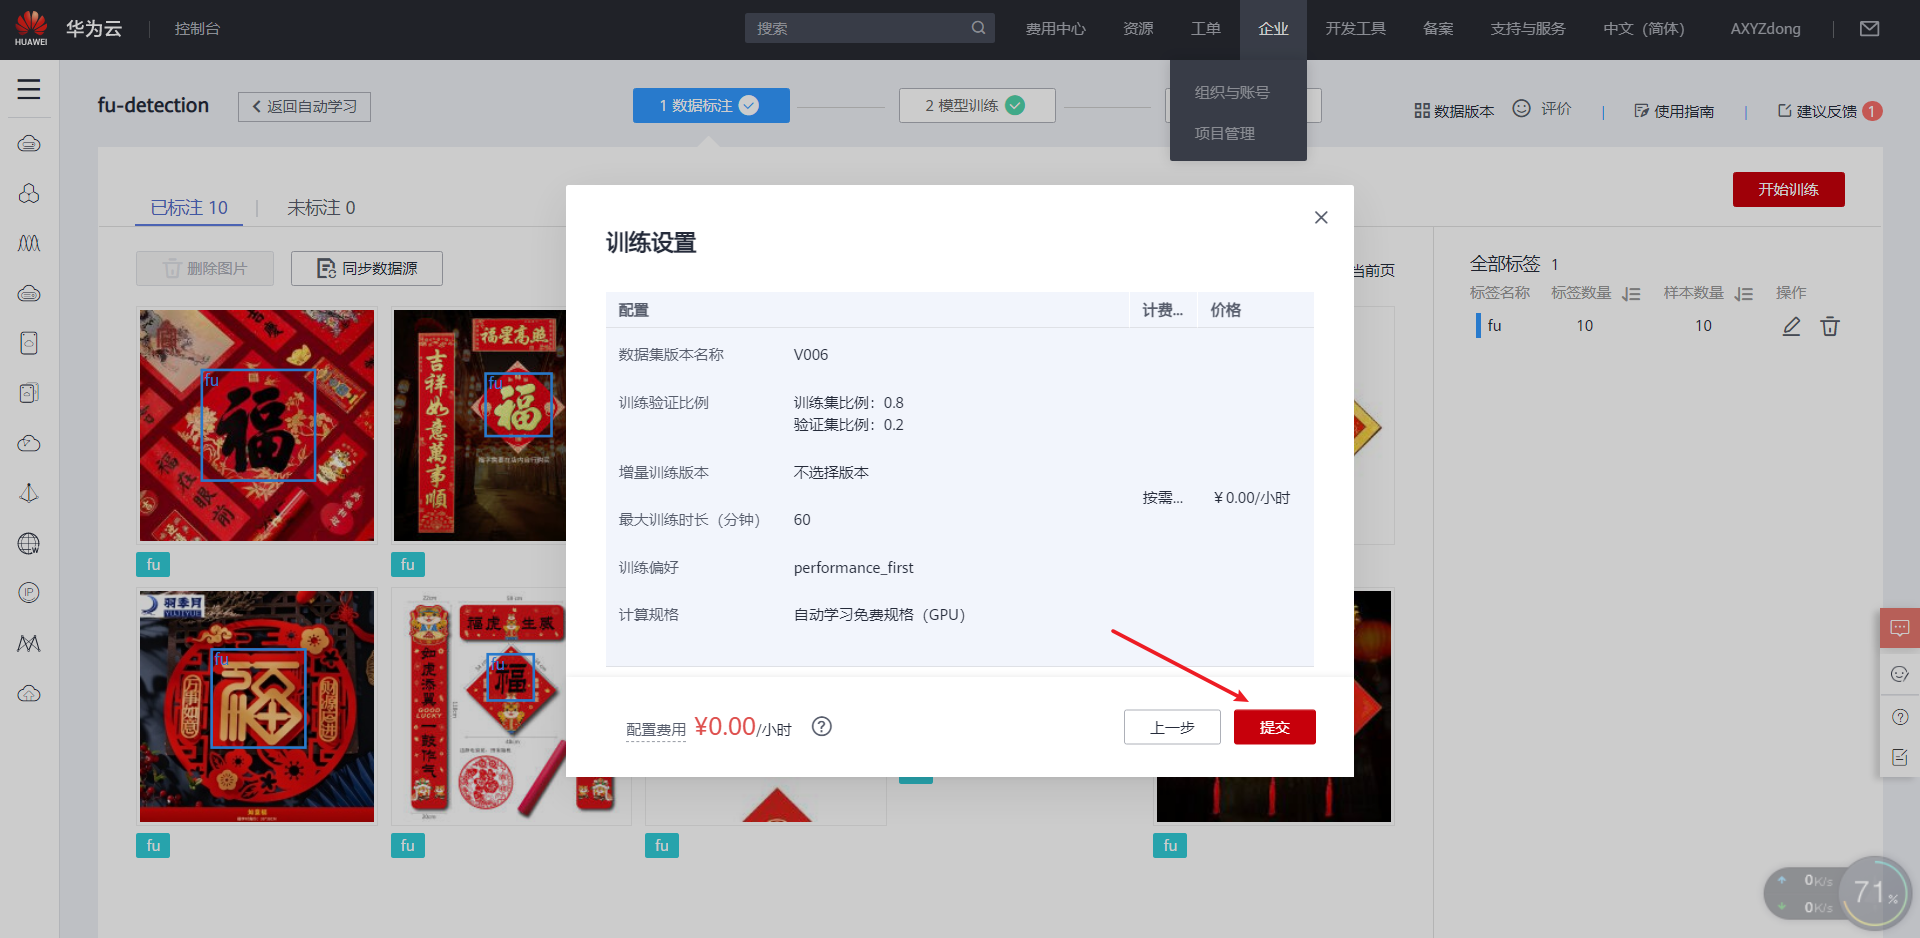Edit the fu label with the pencil icon
Image resolution: width=1920 pixels, height=938 pixels.
(x=1791, y=326)
